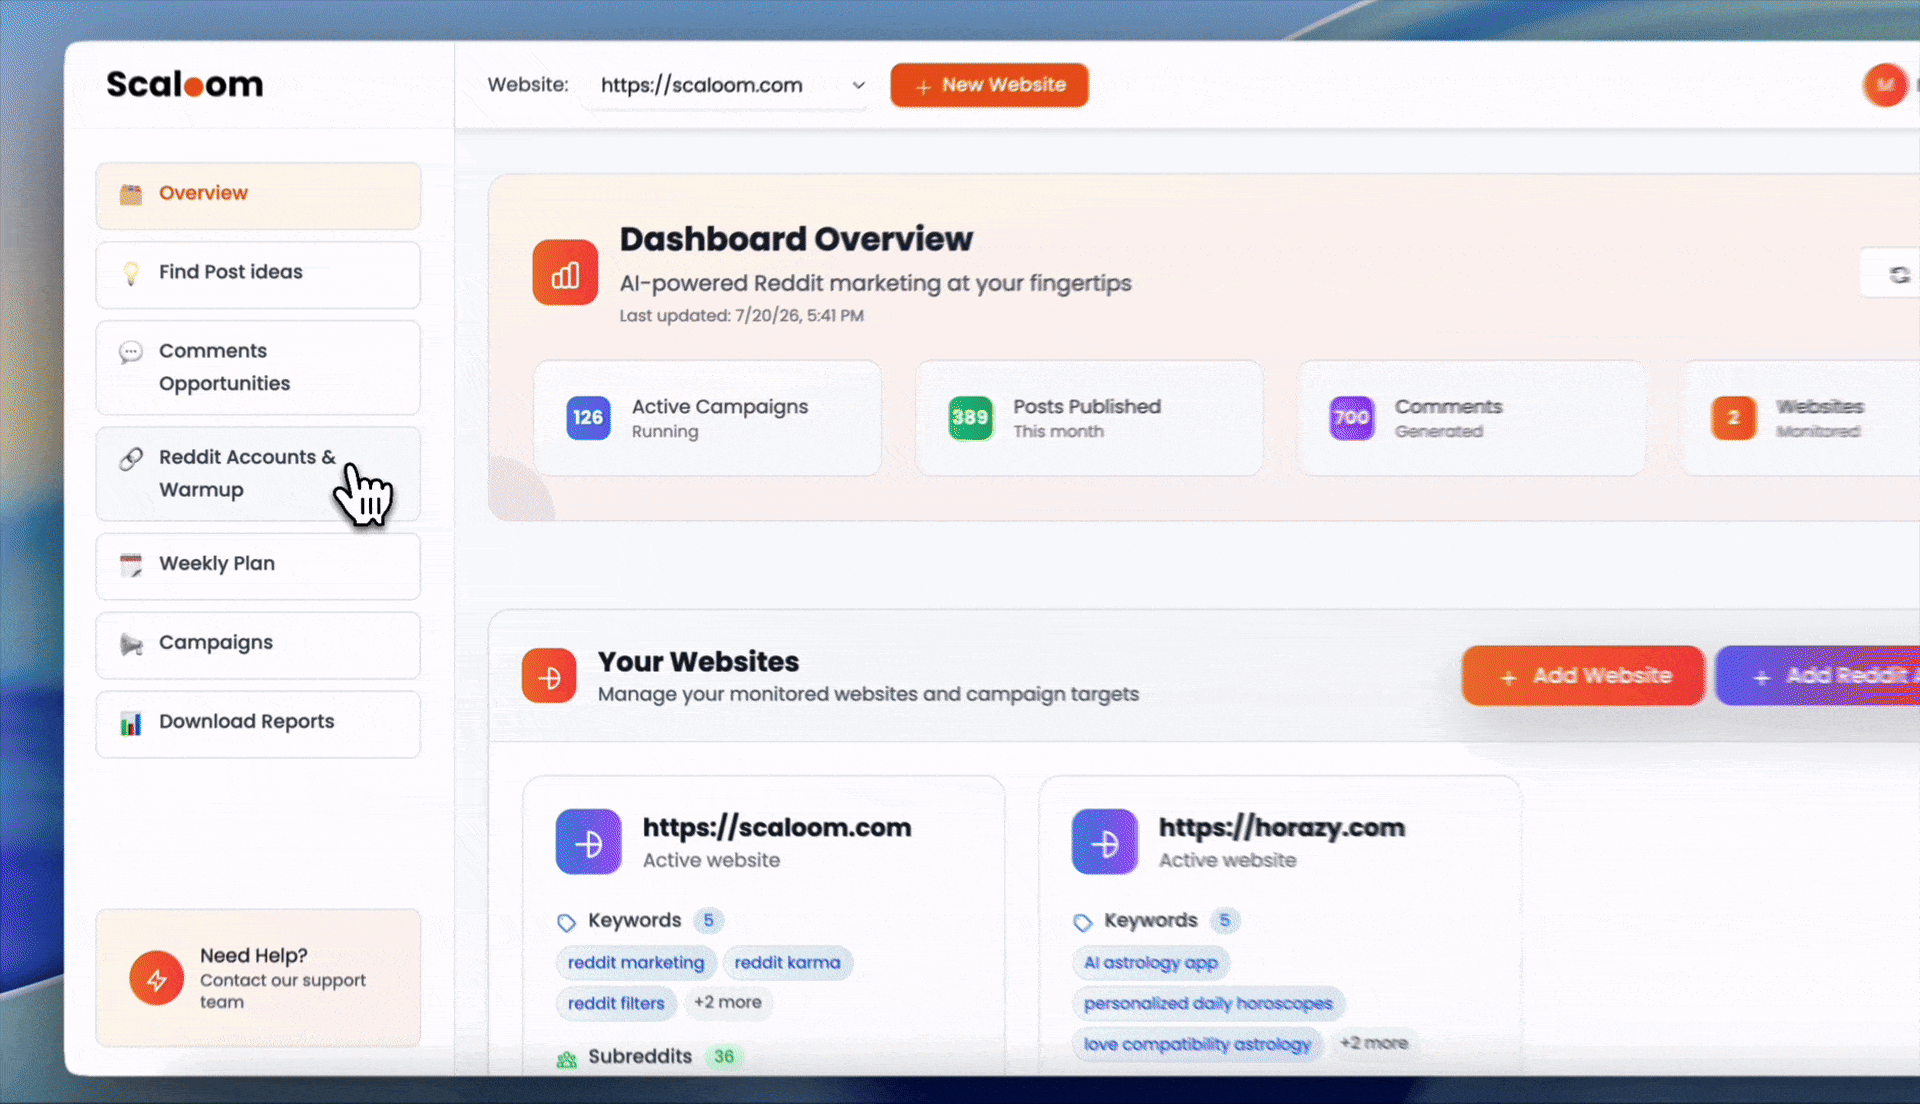1920x1104 pixels.
Task: Click the scaloom.com Keywords tag icon
Action: (x=567, y=922)
